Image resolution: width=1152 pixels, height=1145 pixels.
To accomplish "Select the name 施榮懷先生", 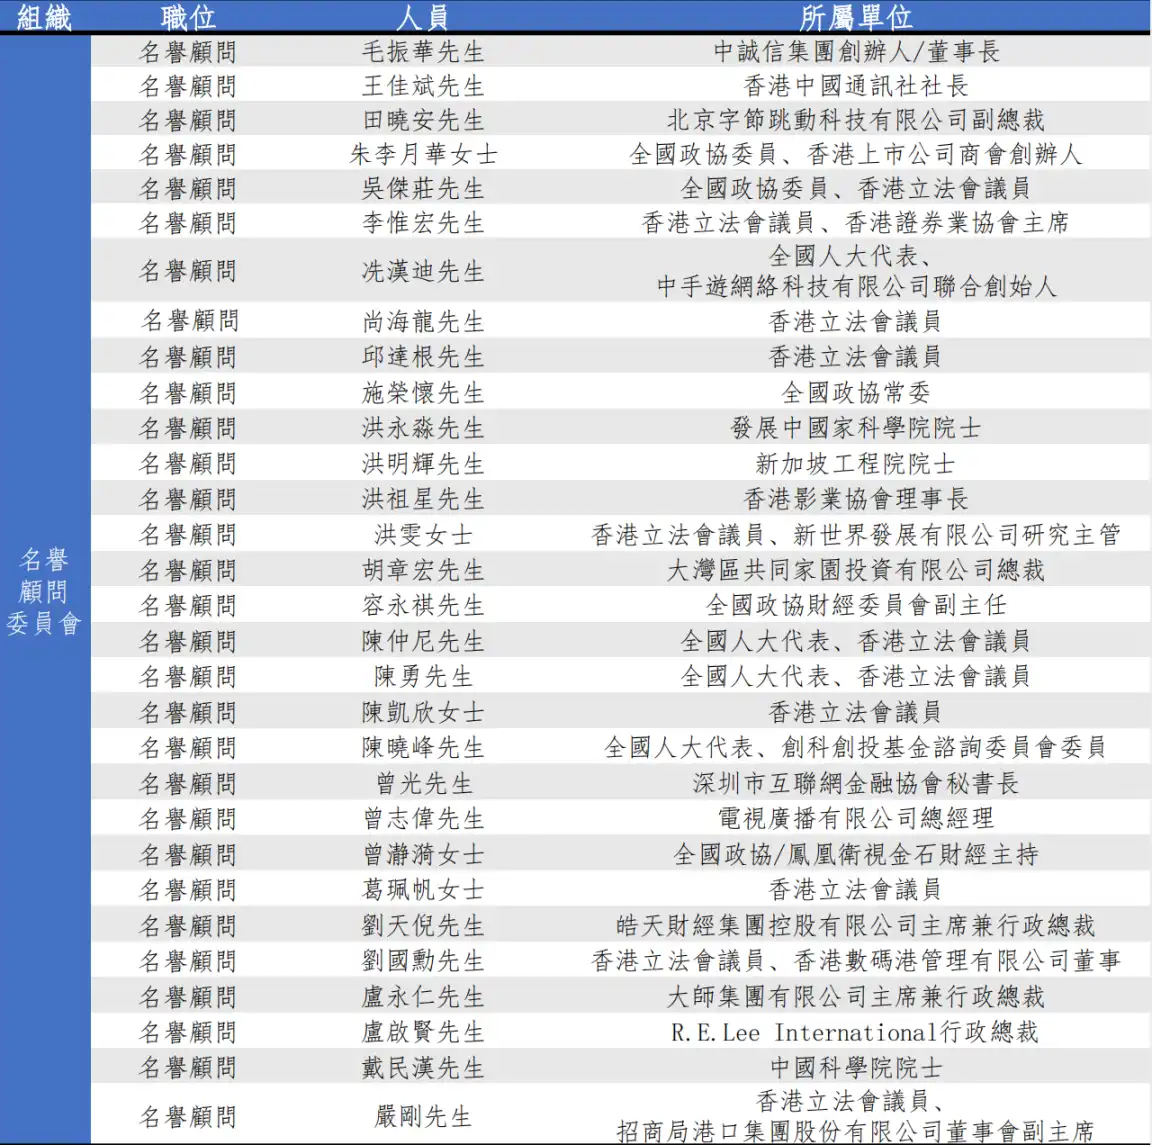I will [423, 392].
